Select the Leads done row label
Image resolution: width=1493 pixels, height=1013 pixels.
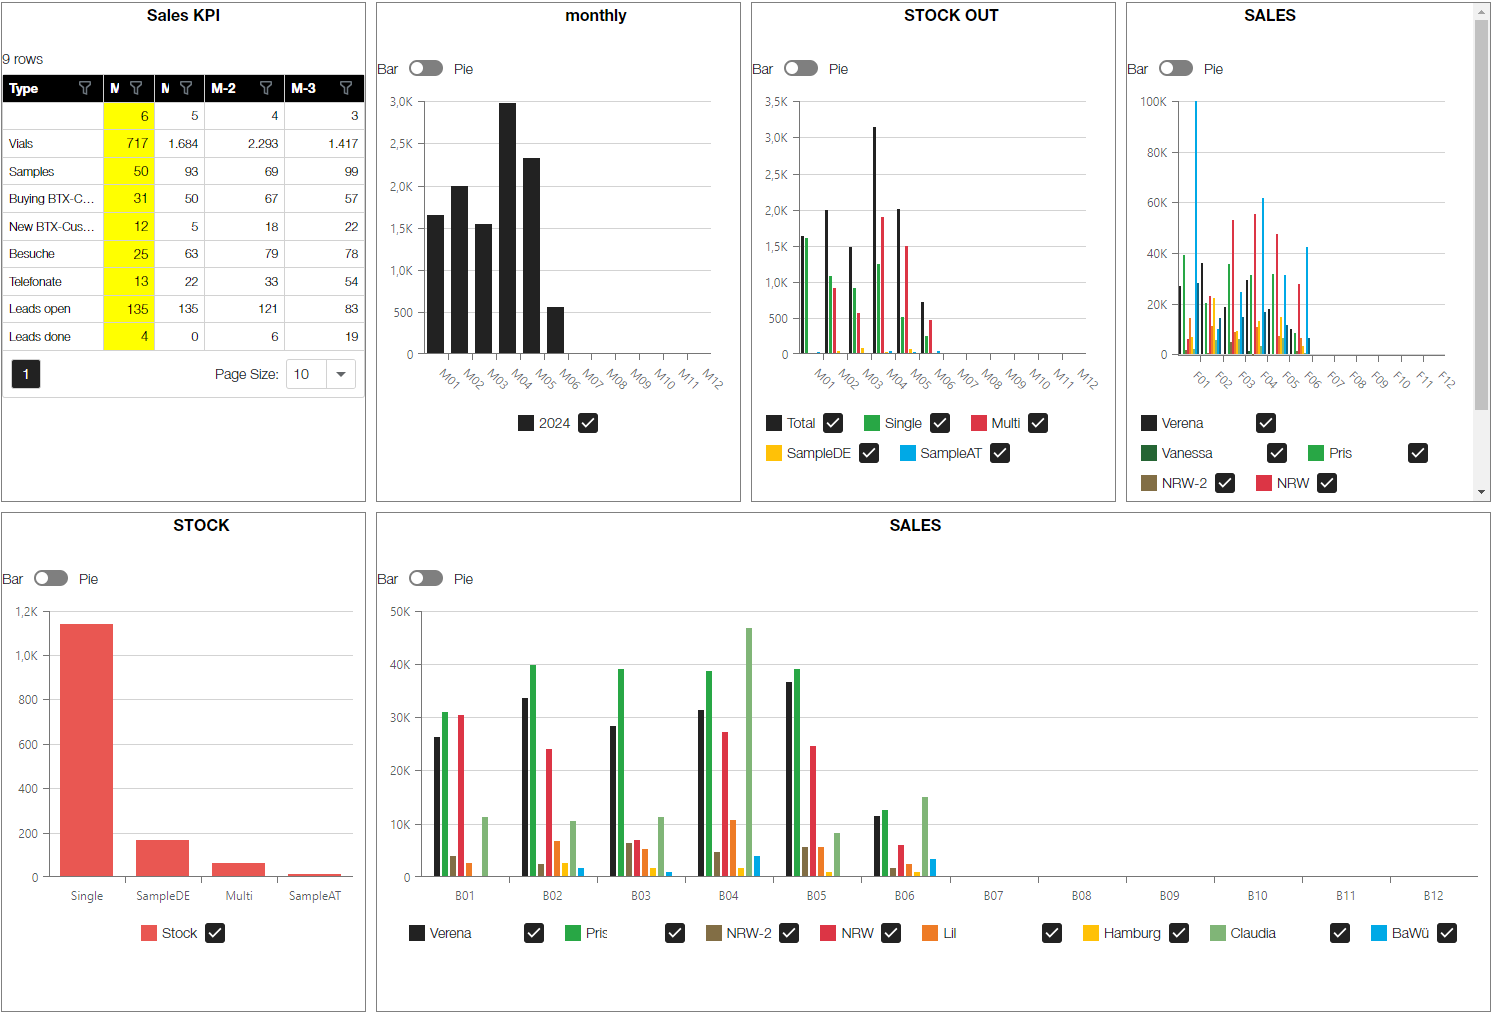click(40, 337)
